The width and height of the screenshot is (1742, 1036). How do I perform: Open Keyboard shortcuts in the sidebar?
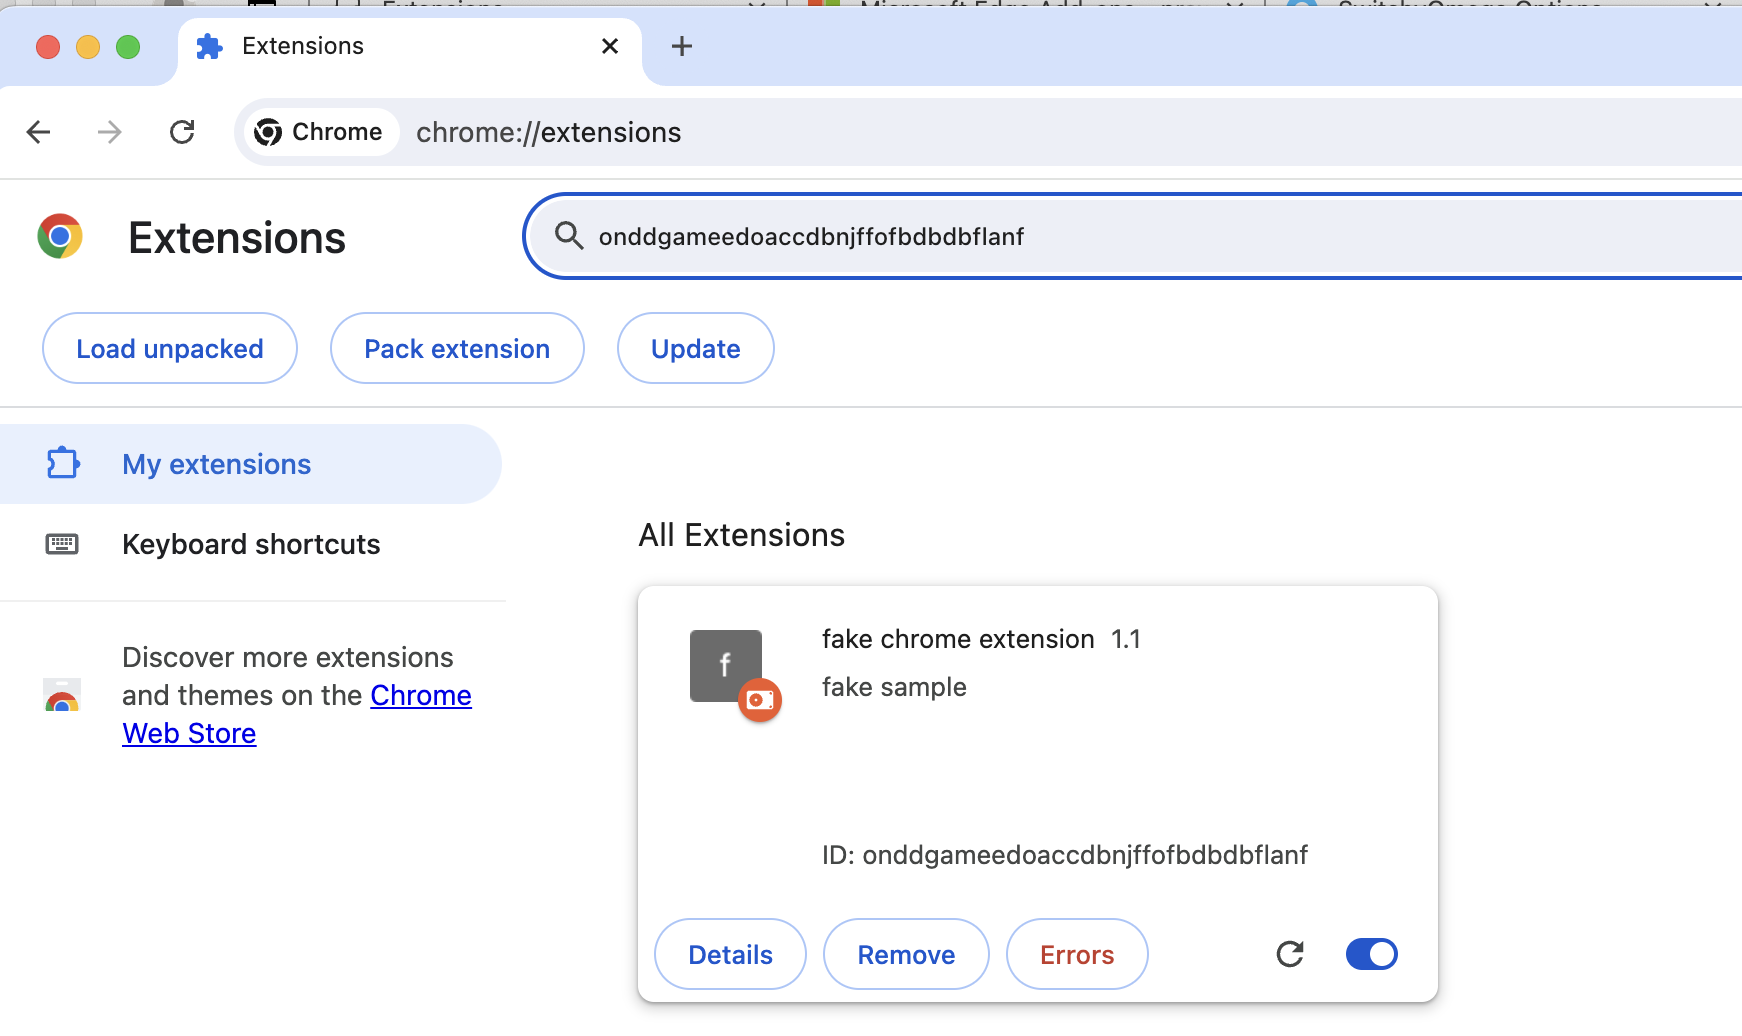pyautogui.click(x=250, y=544)
